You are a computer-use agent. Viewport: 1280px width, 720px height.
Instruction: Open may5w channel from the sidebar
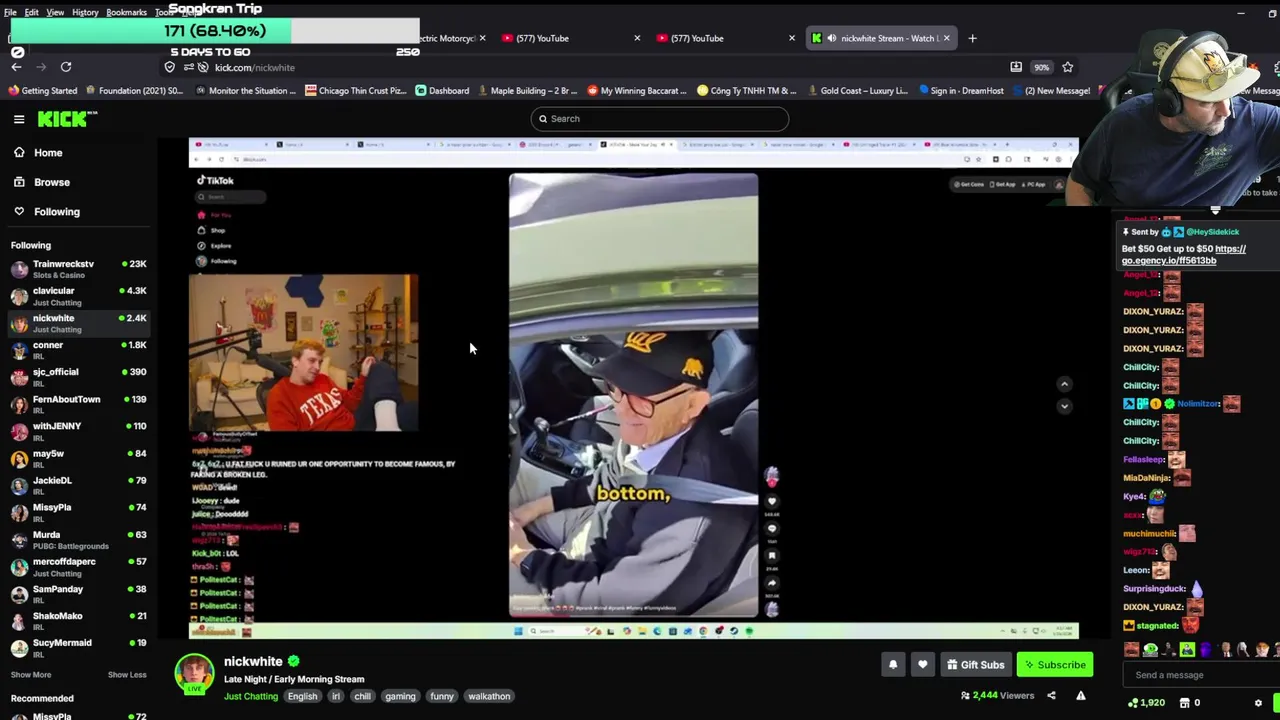[x=78, y=458]
